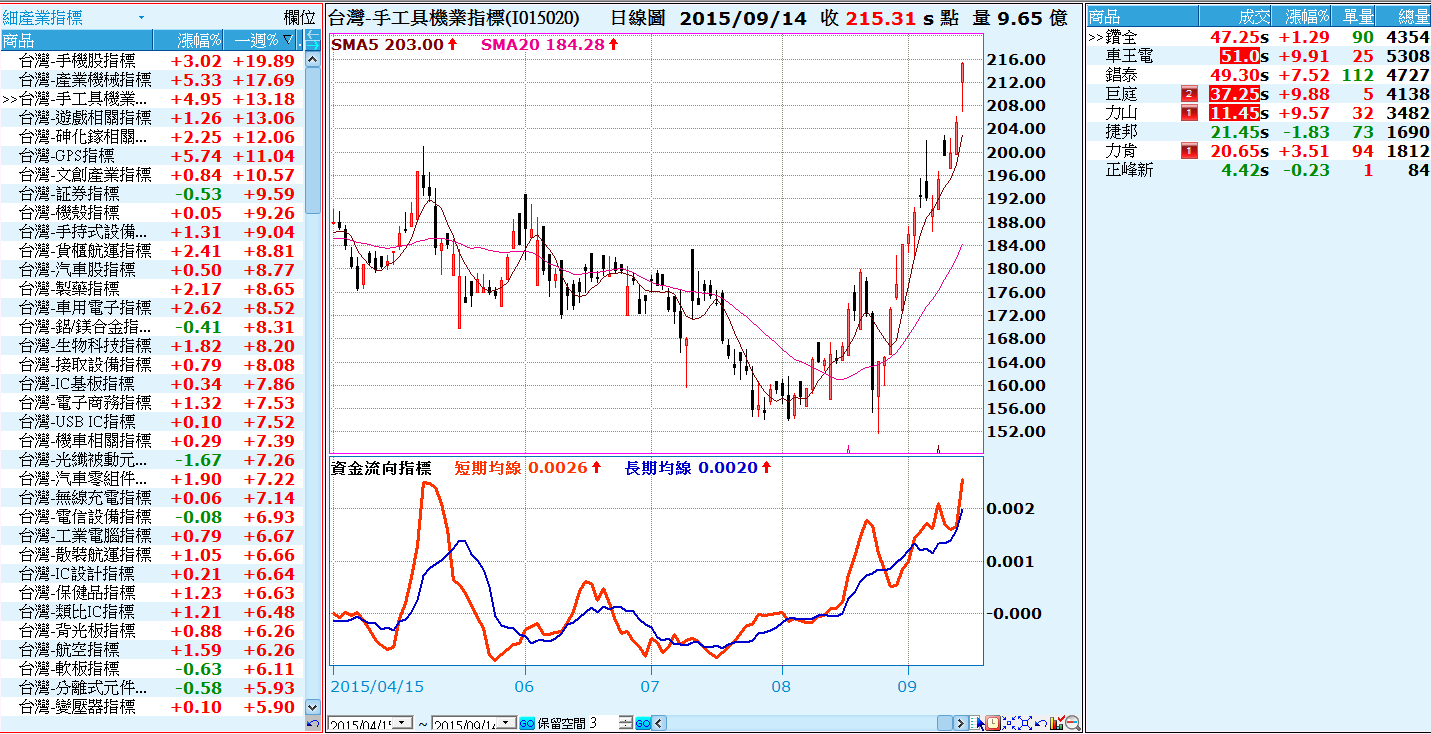Select 台灣-IC基板指標 row
The width and height of the screenshot is (1431, 734).
(x=152, y=383)
